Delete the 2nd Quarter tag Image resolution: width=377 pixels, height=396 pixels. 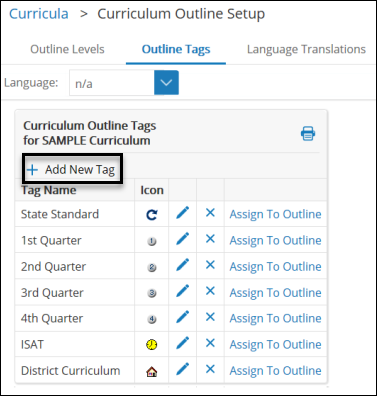210,265
